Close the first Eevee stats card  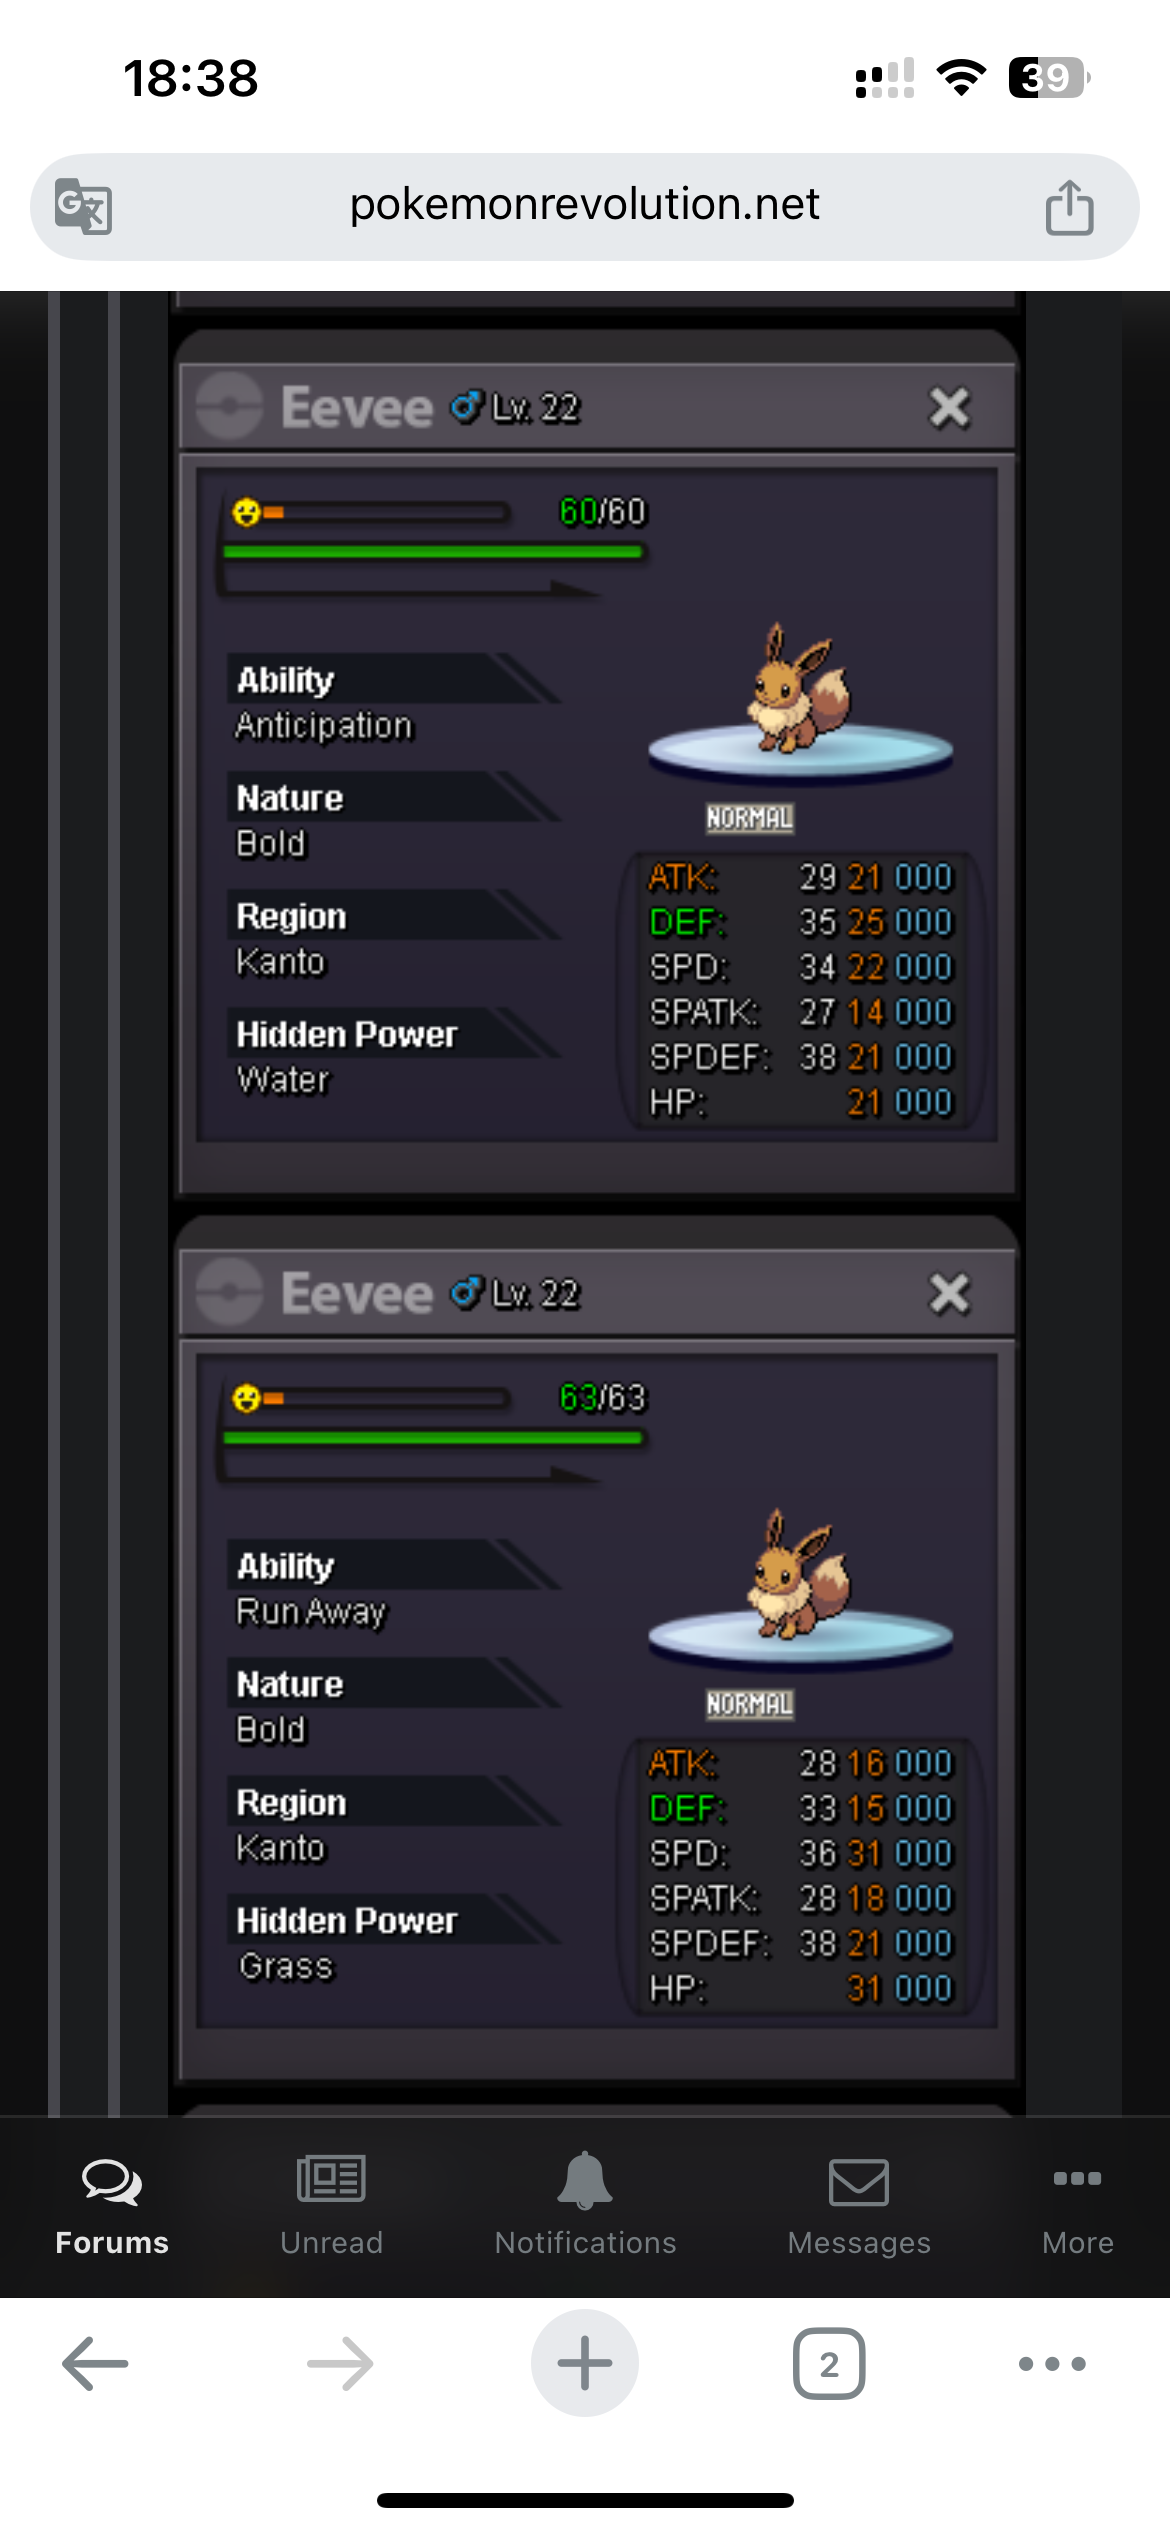click(949, 408)
